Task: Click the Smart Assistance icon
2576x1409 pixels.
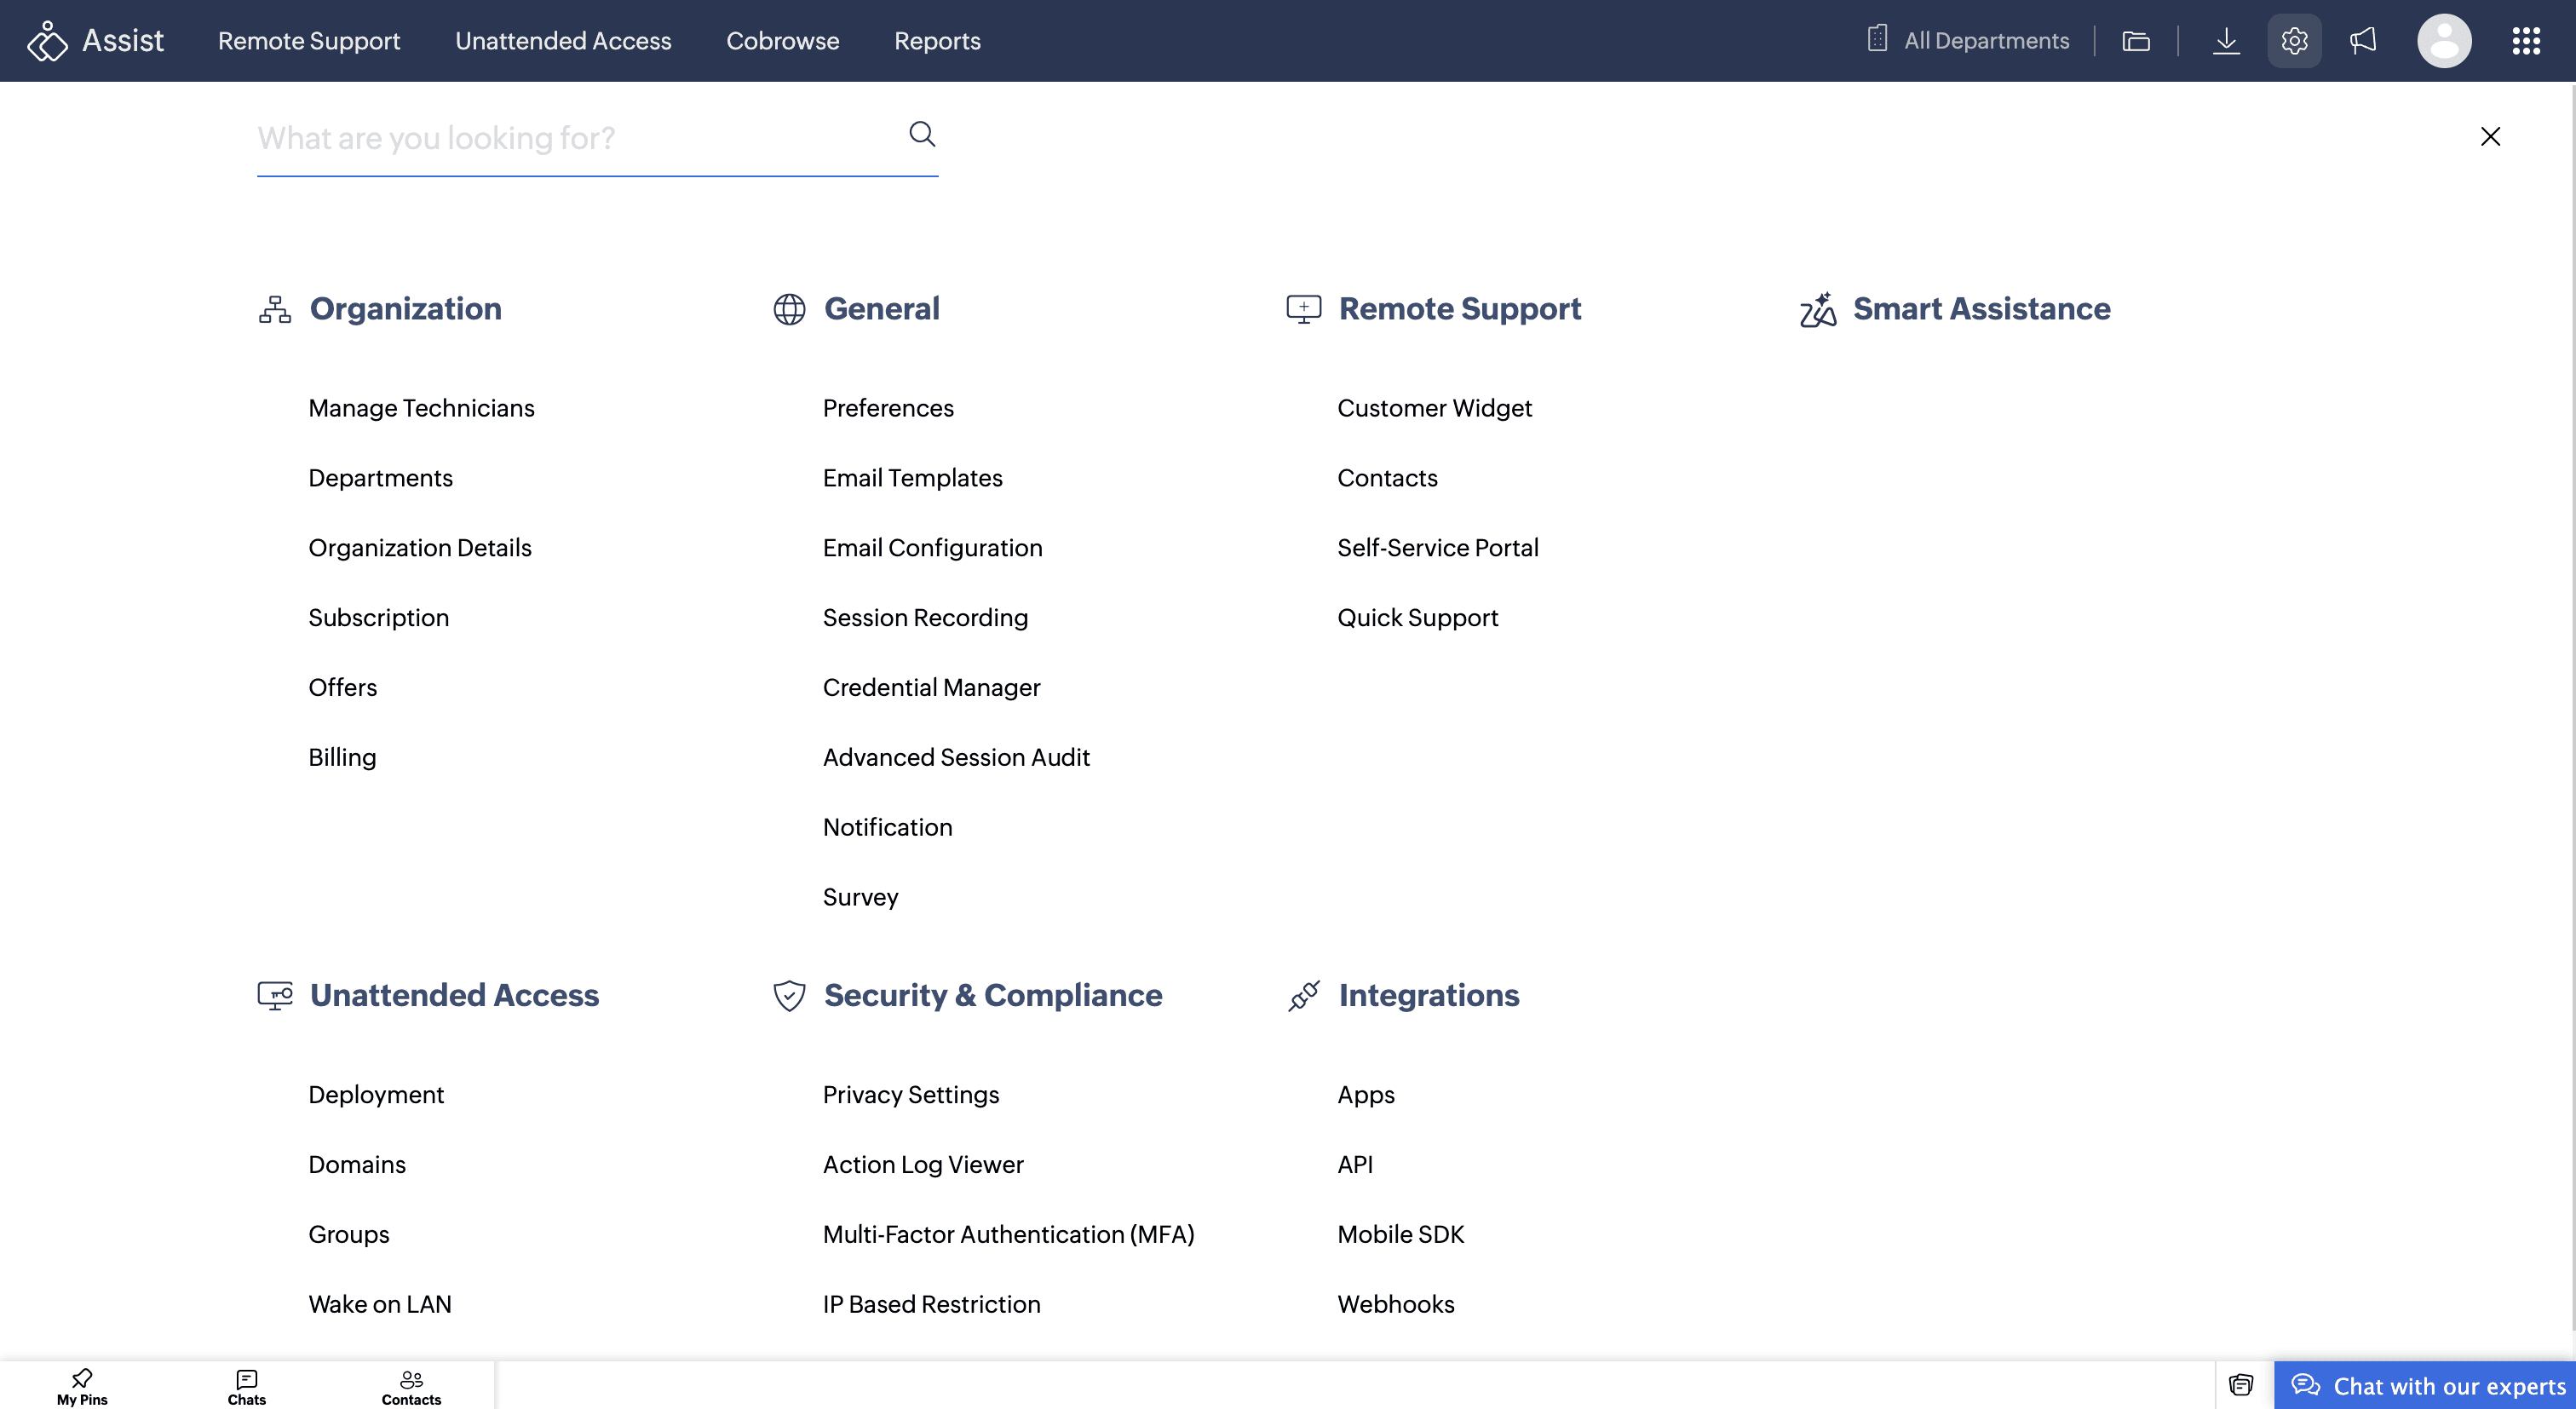Action: tap(1818, 309)
